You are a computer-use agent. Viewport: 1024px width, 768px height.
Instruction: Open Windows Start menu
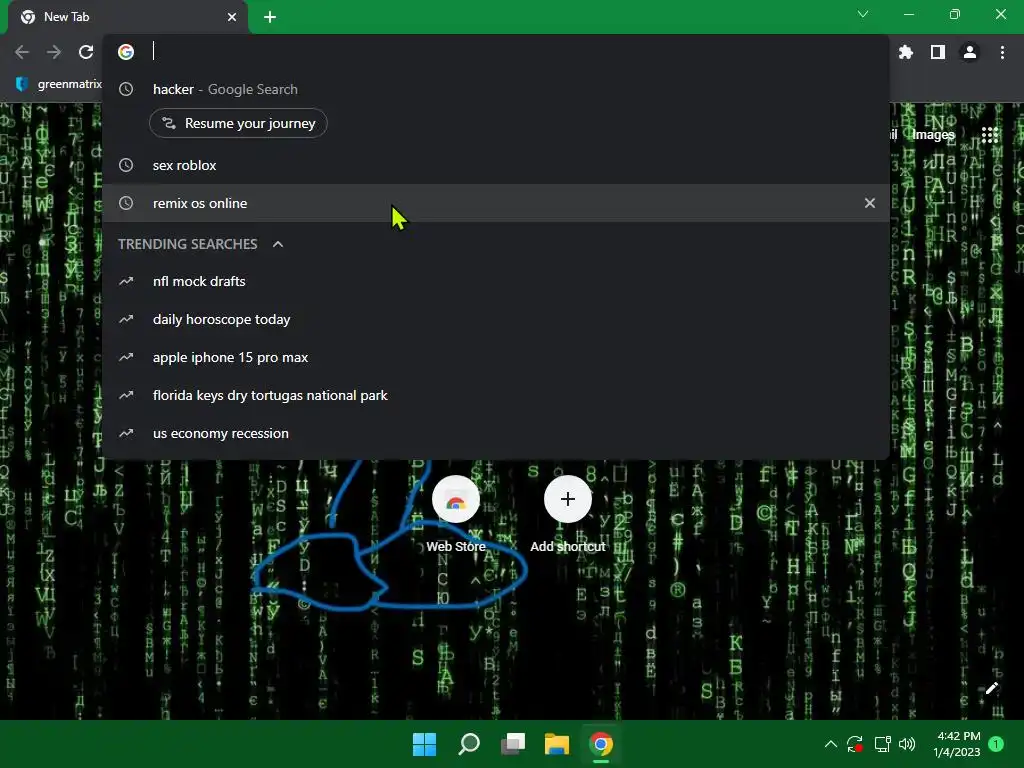coord(424,744)
